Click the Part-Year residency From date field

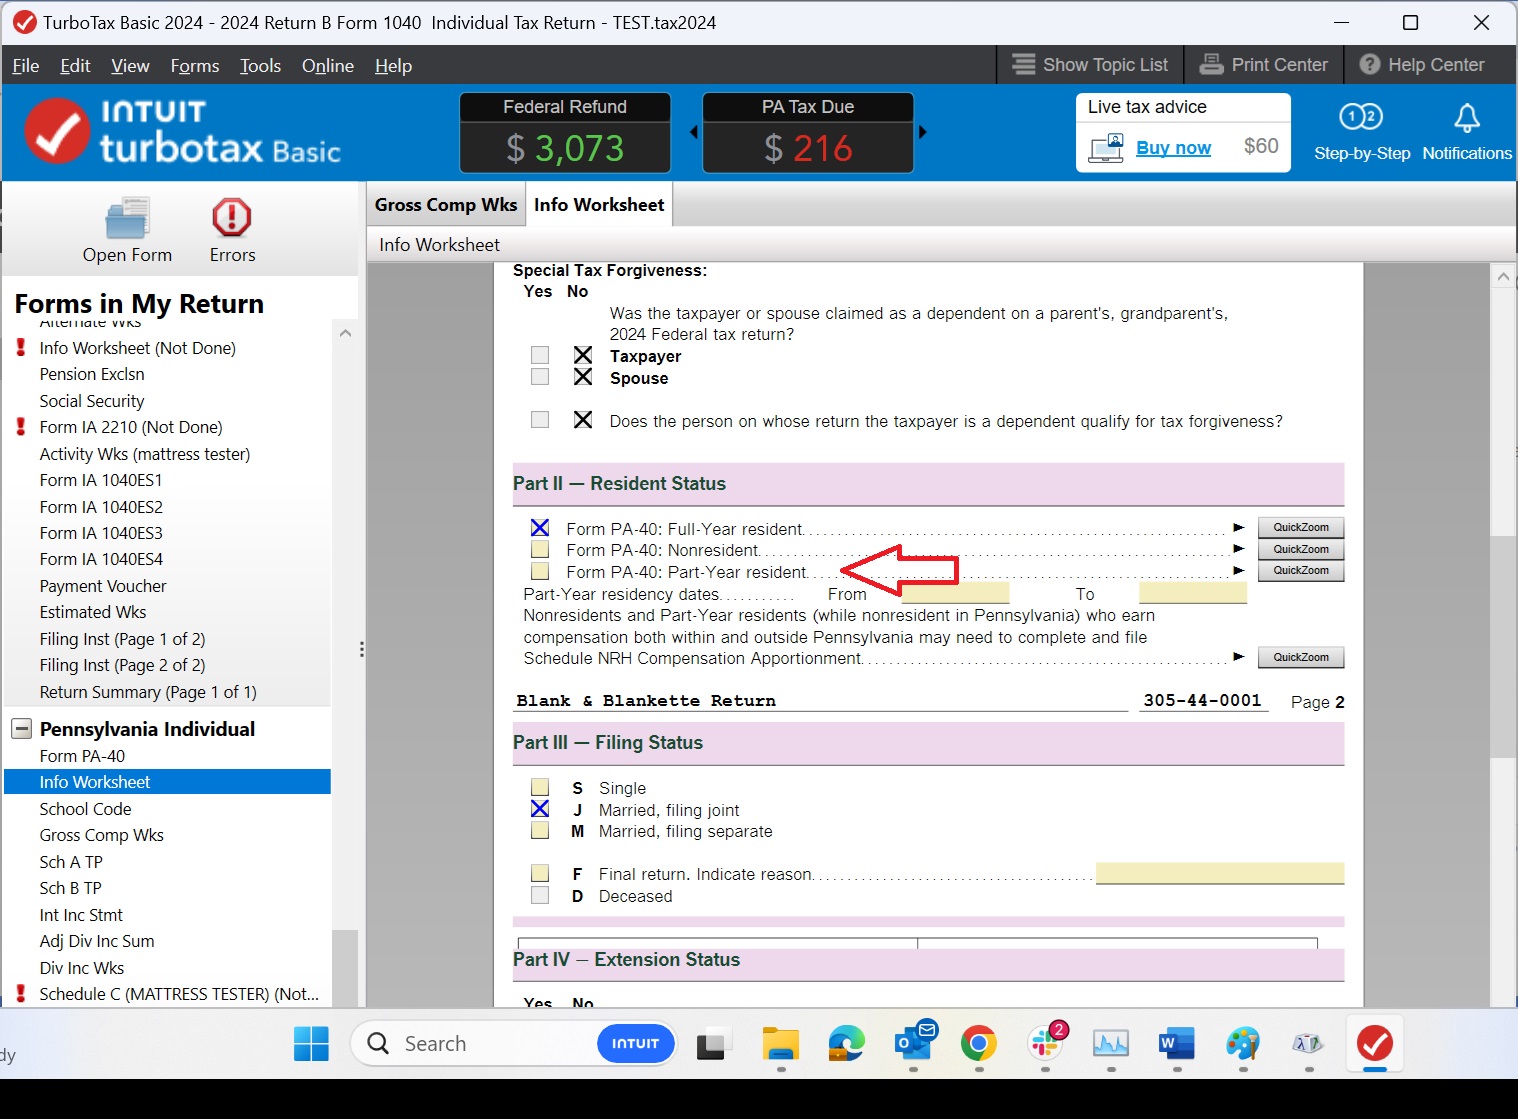point(956,594)
